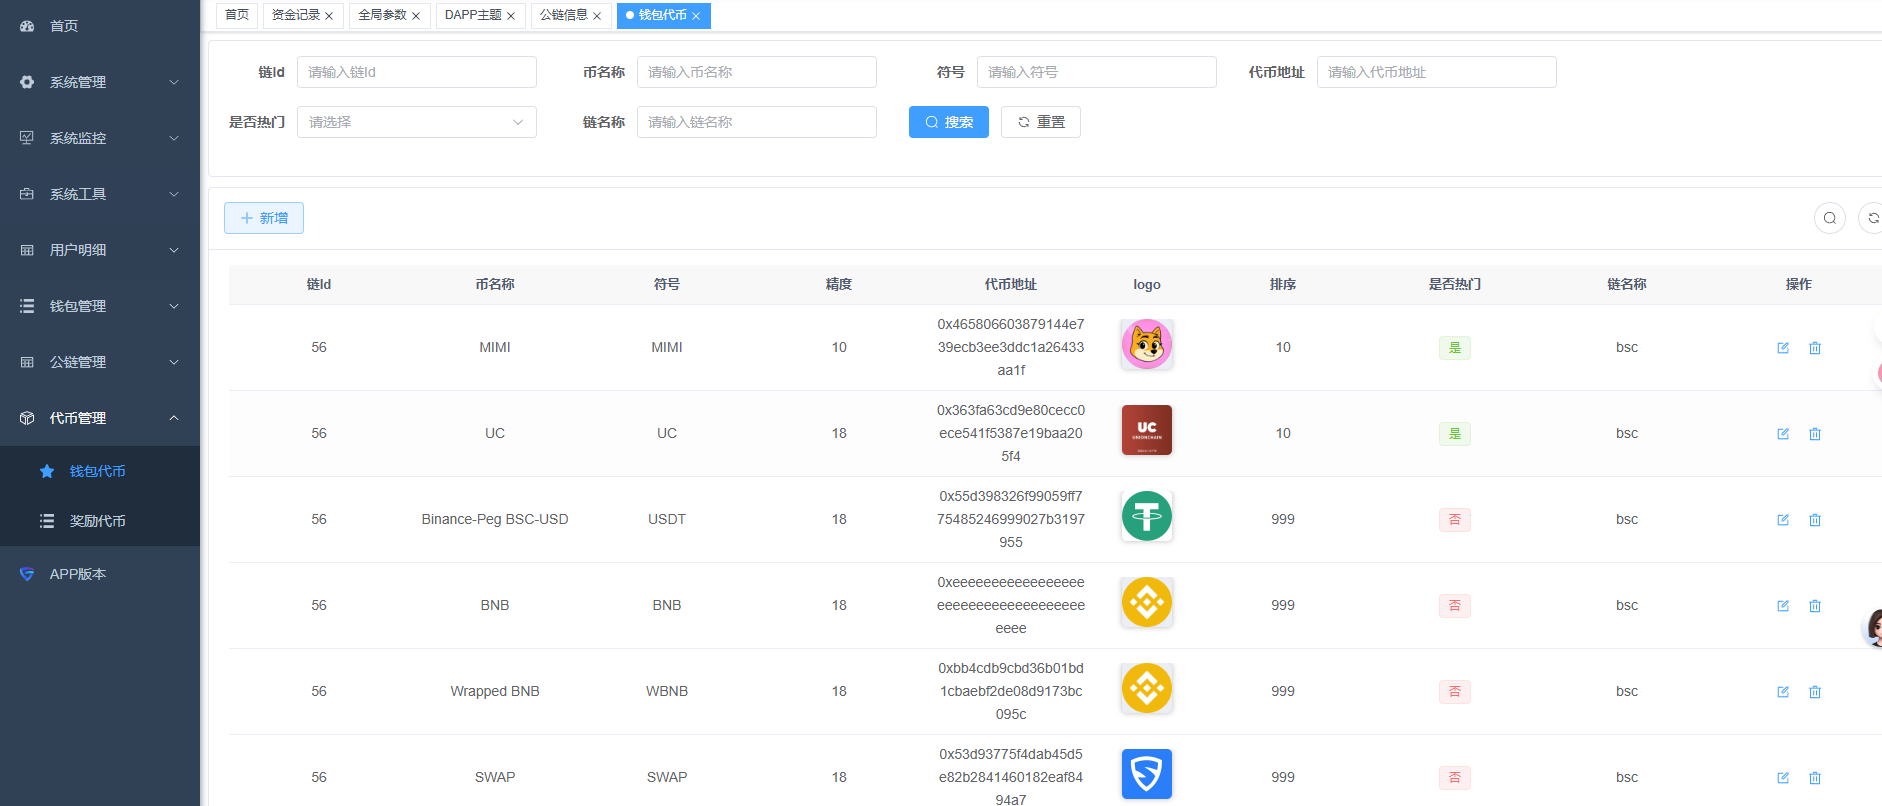The width and height of the screenshot is (1882, 806).
Task: Click trash icon in Wrapped BNB row
Action: point(1814,692)
